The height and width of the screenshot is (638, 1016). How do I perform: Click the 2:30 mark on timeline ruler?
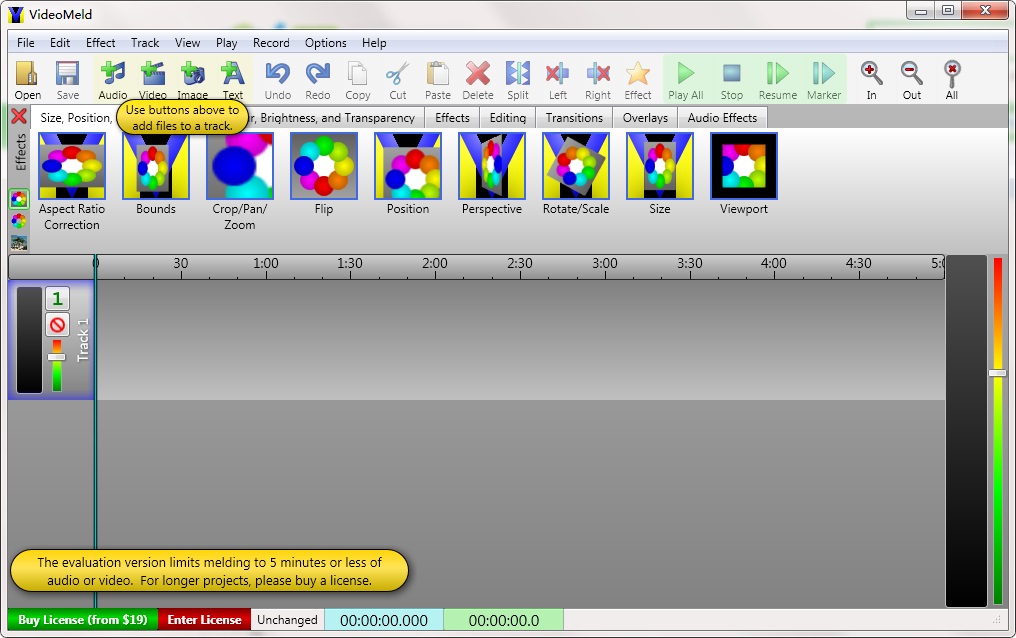coord(520,266)
